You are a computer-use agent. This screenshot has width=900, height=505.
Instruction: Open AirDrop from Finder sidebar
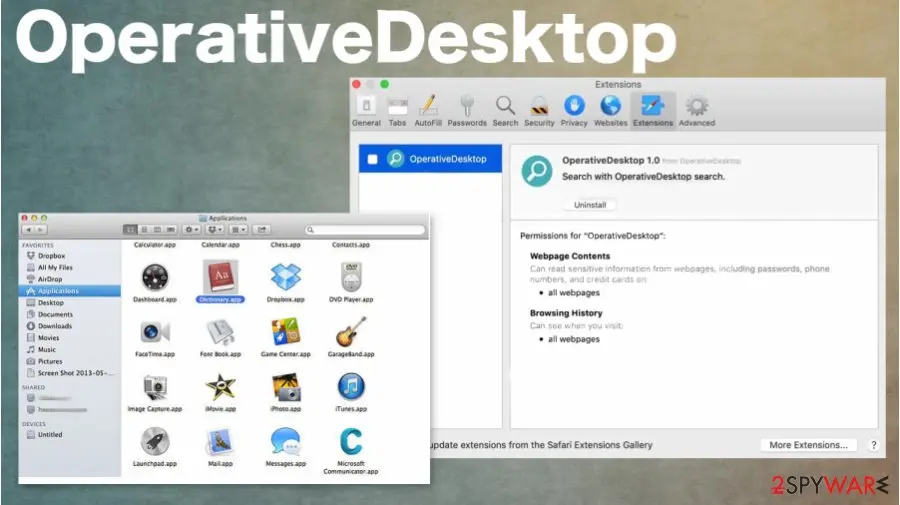click(x=50, y=279)
